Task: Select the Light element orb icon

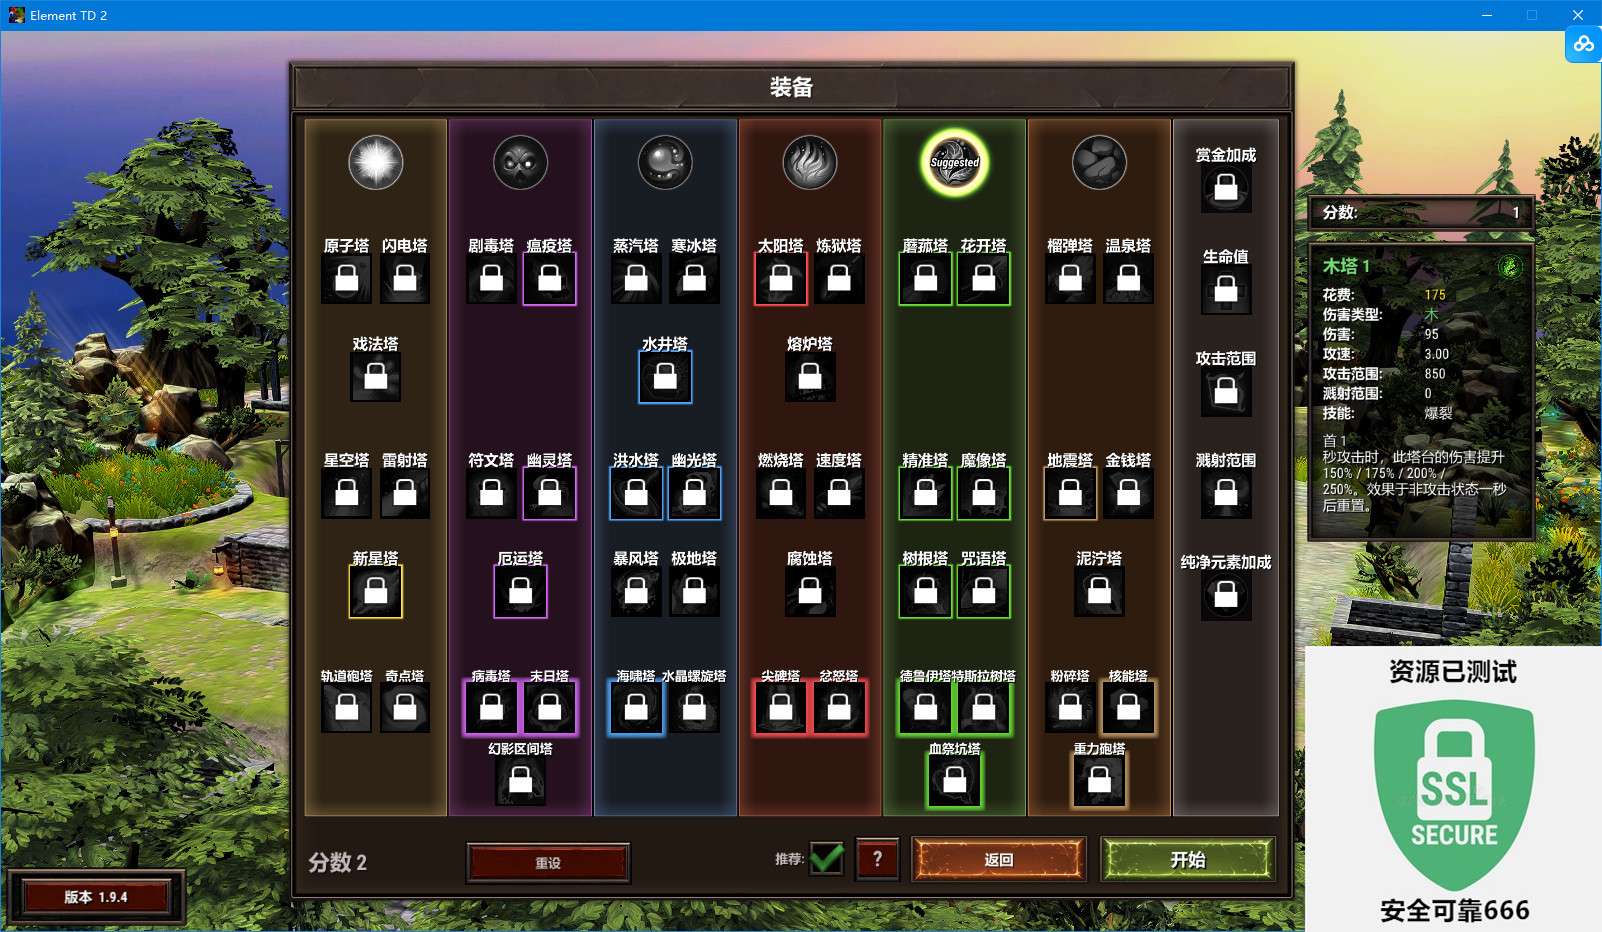Action: pos(375,162)
